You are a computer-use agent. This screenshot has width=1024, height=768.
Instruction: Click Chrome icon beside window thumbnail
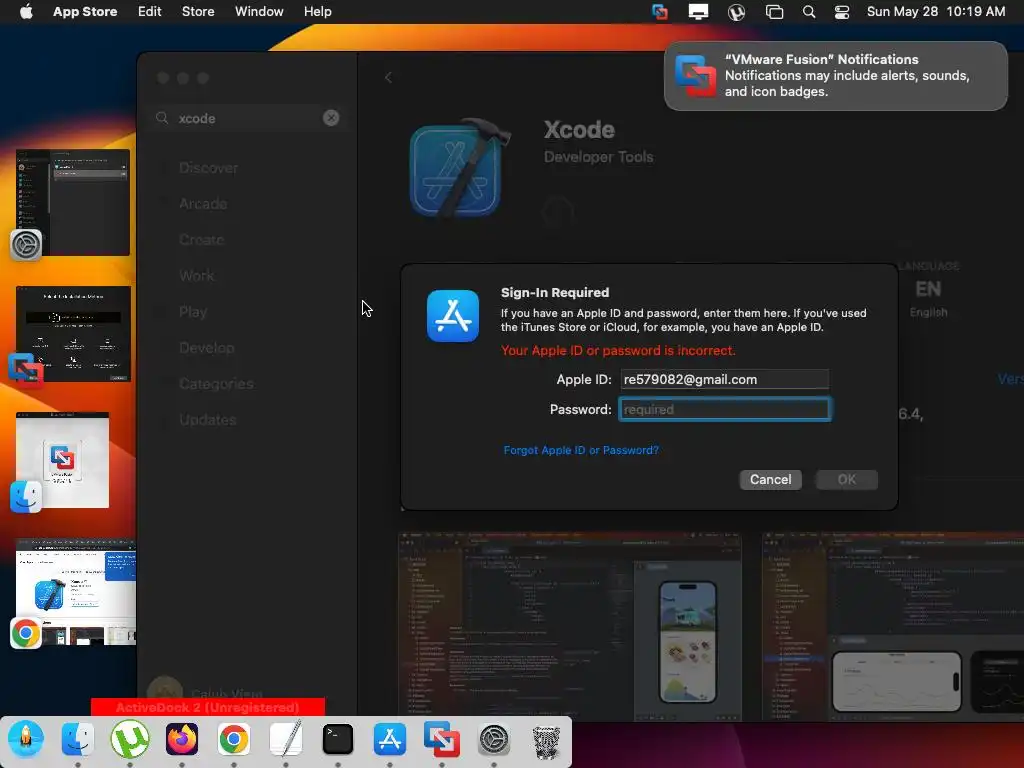click(x=26, y=633)
